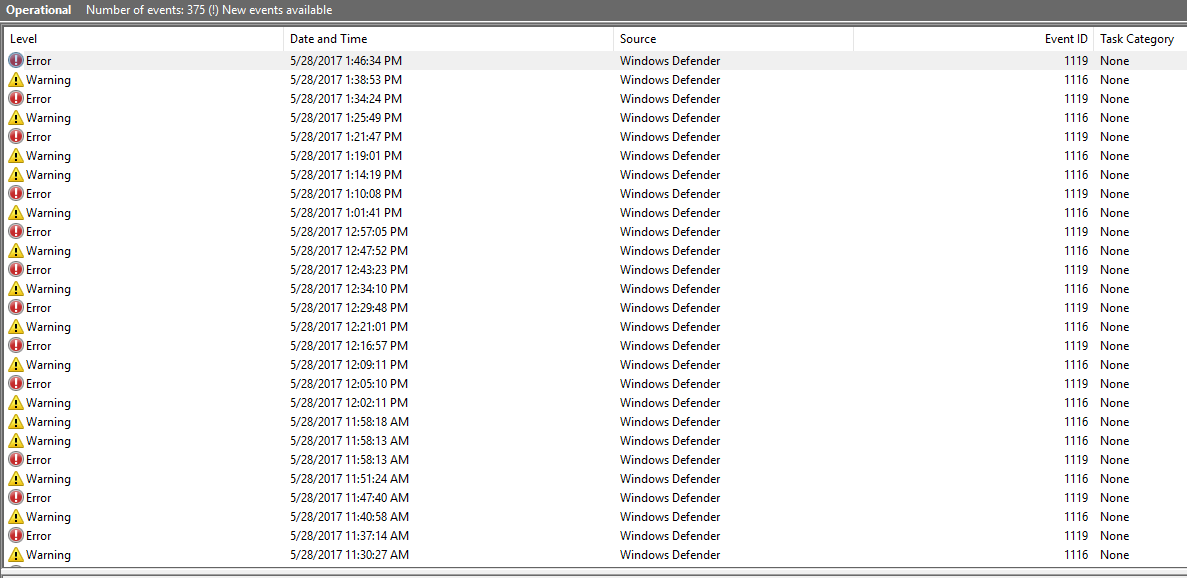Click Windows Defender source in 1:14:19 PM row

coord(670,174)
